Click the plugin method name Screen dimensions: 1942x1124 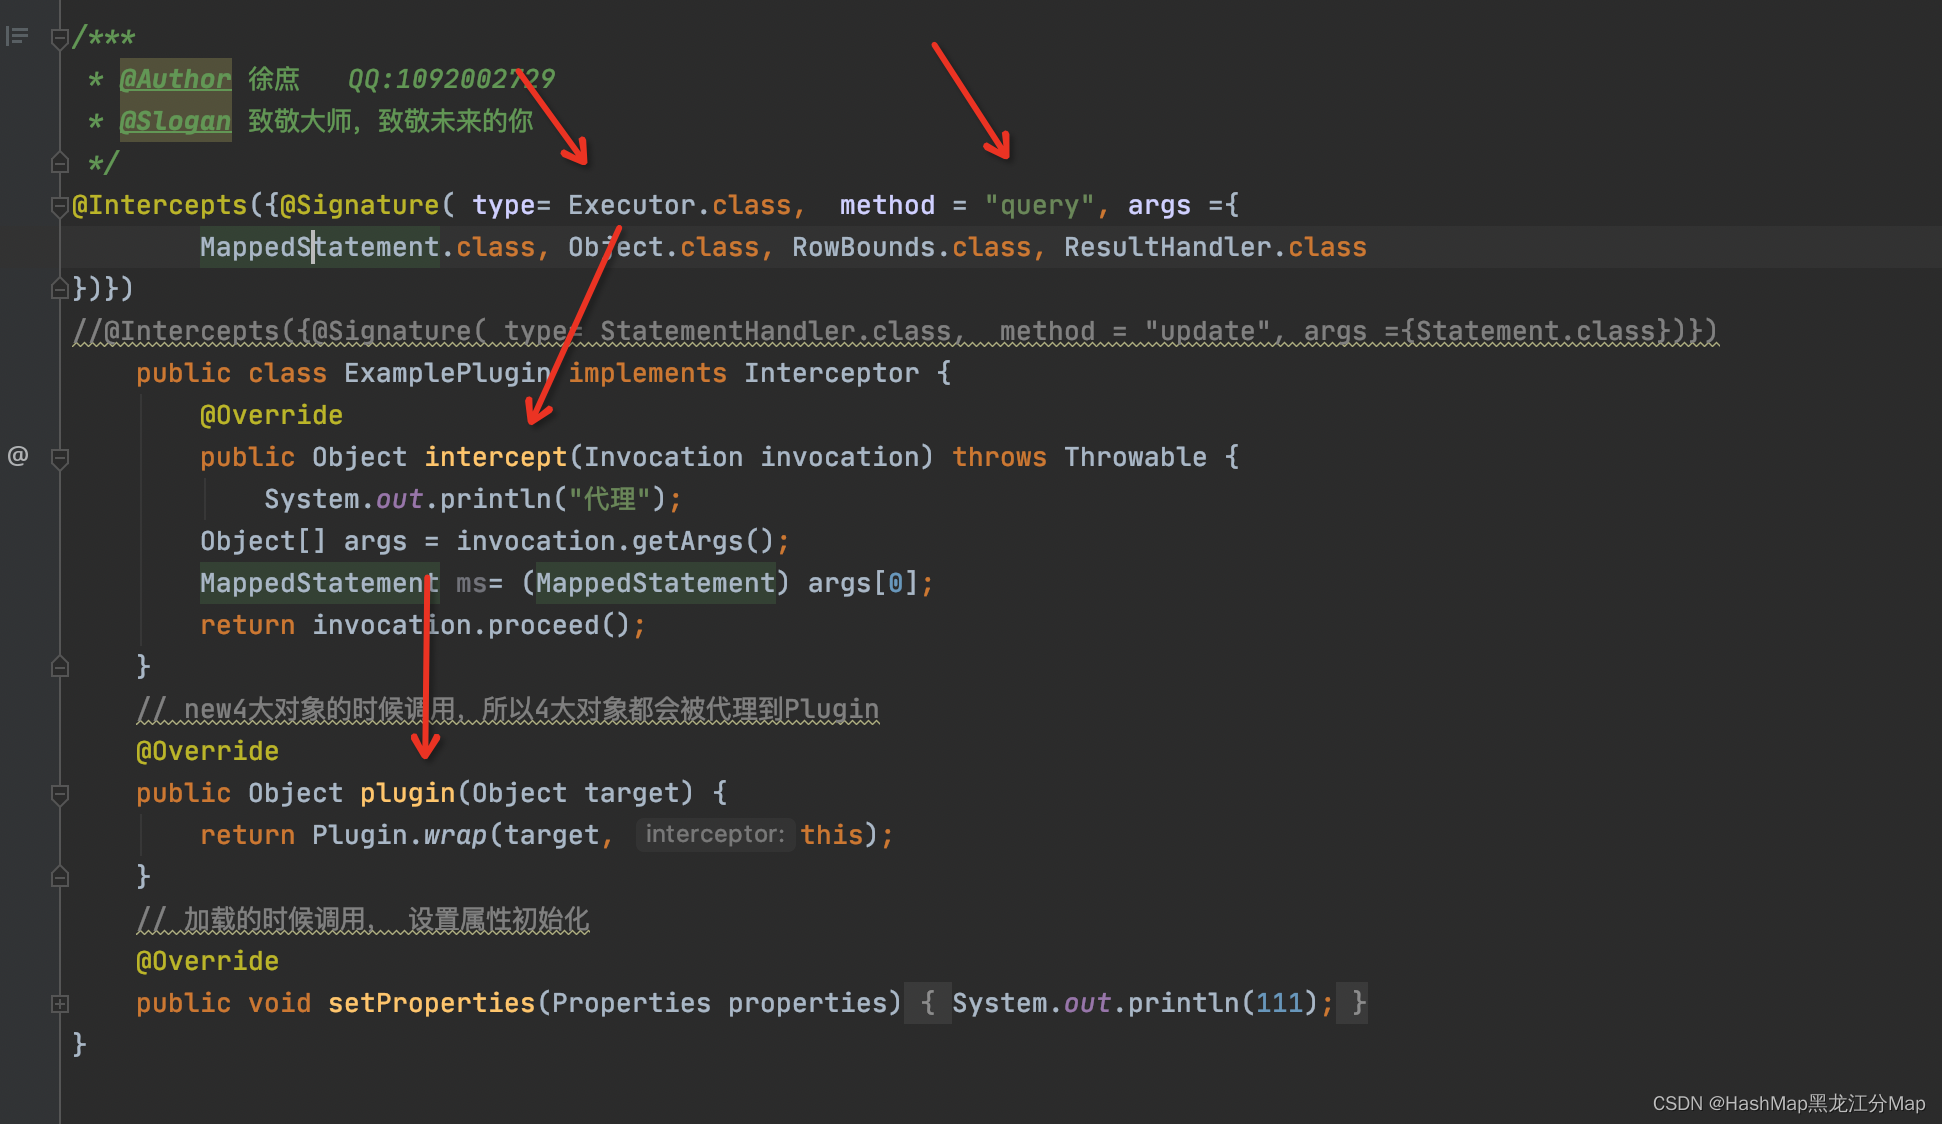tap(408, 793)
